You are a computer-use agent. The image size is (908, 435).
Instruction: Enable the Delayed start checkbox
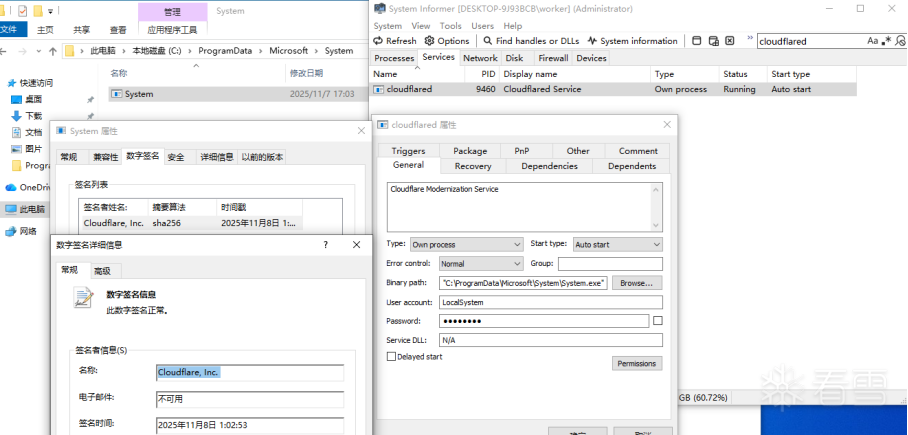pos(391,357)
